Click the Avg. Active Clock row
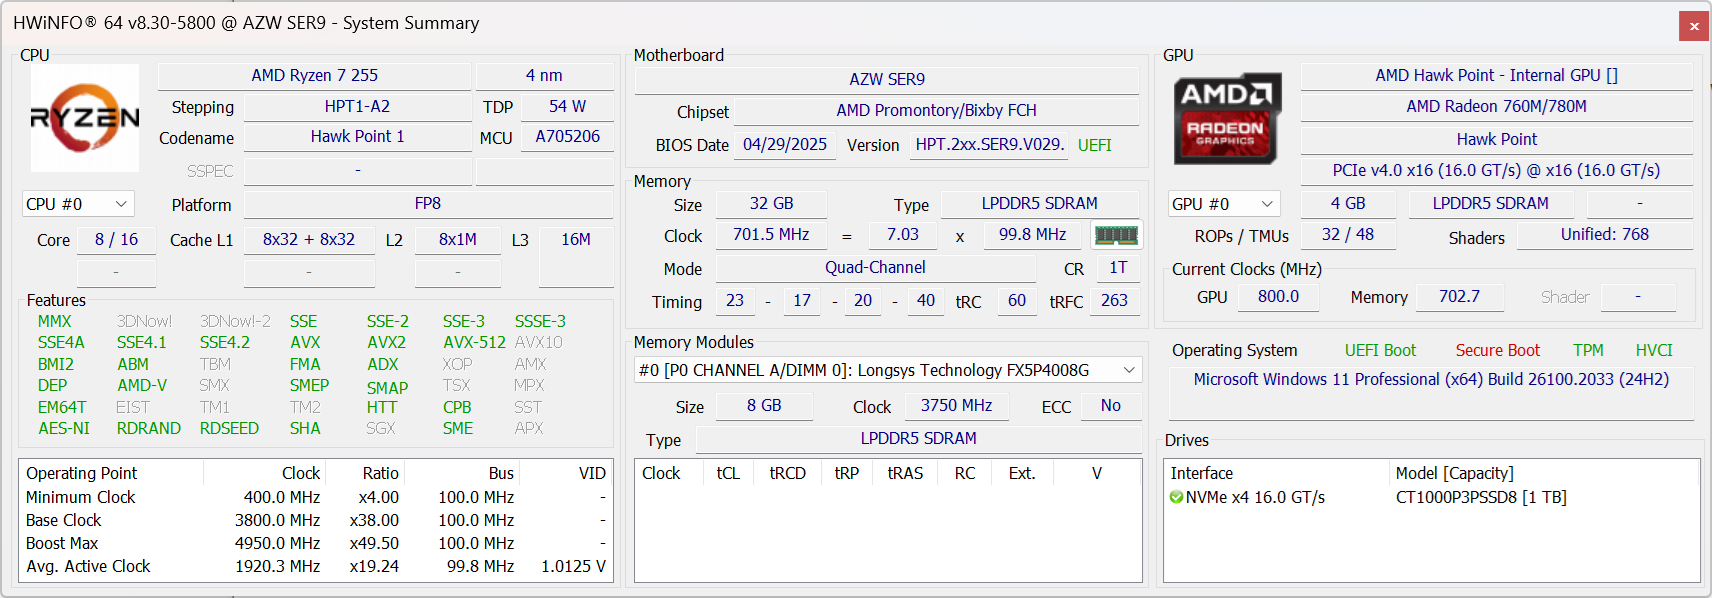Screen dimensions: 1712x598 click(316, 566)
